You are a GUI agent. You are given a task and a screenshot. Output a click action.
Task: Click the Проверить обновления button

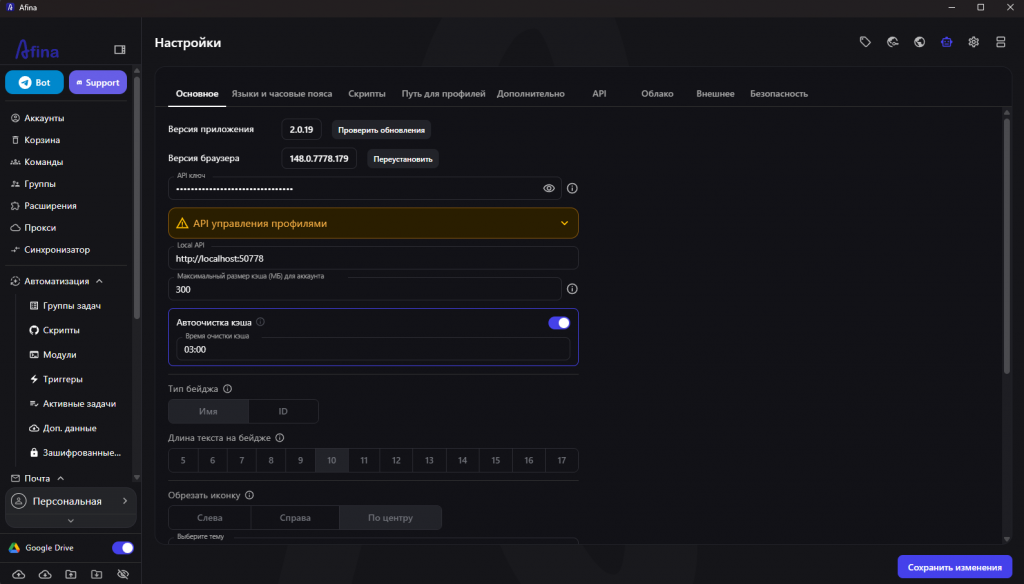click(381, 130)
